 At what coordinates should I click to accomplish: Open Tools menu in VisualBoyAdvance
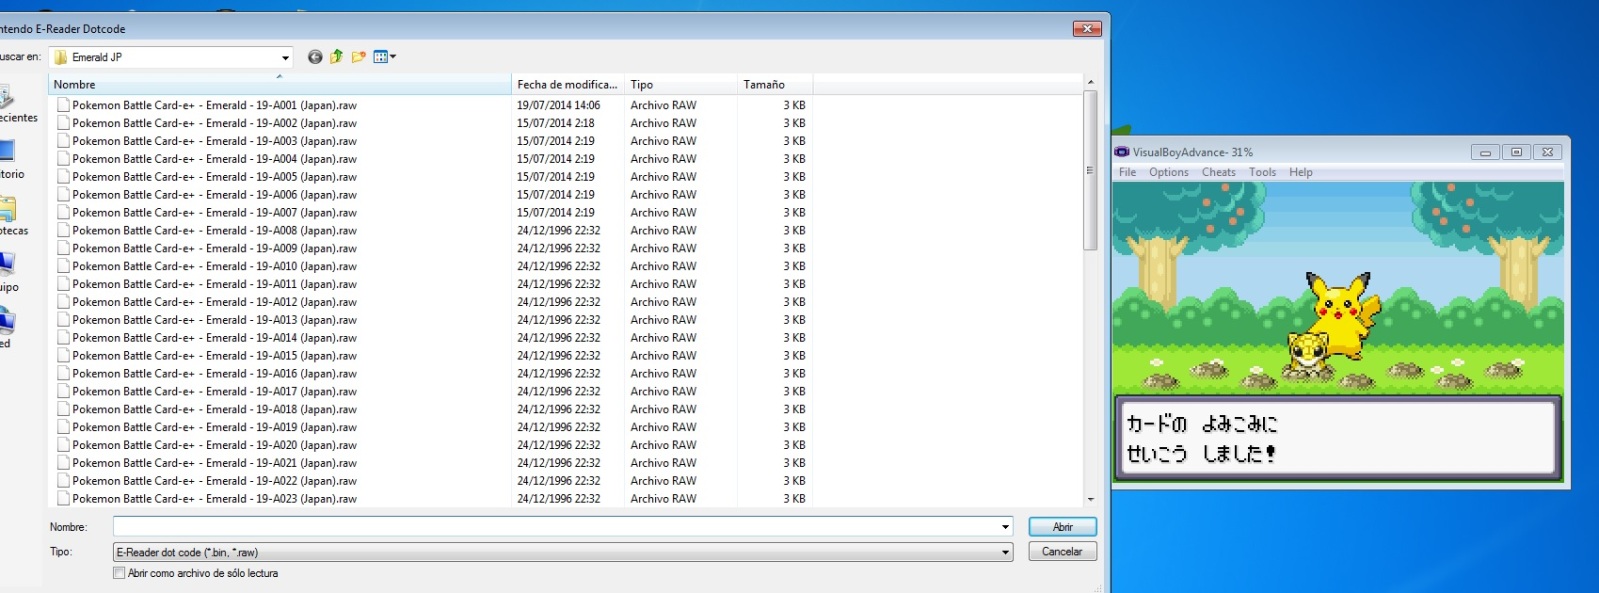(x=1262, y=172)
